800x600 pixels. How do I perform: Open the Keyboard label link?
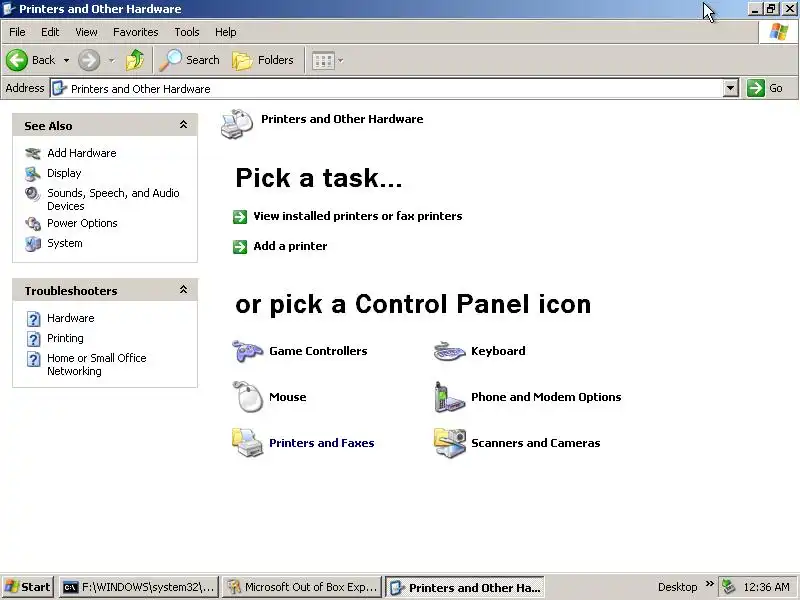(498, 351)
